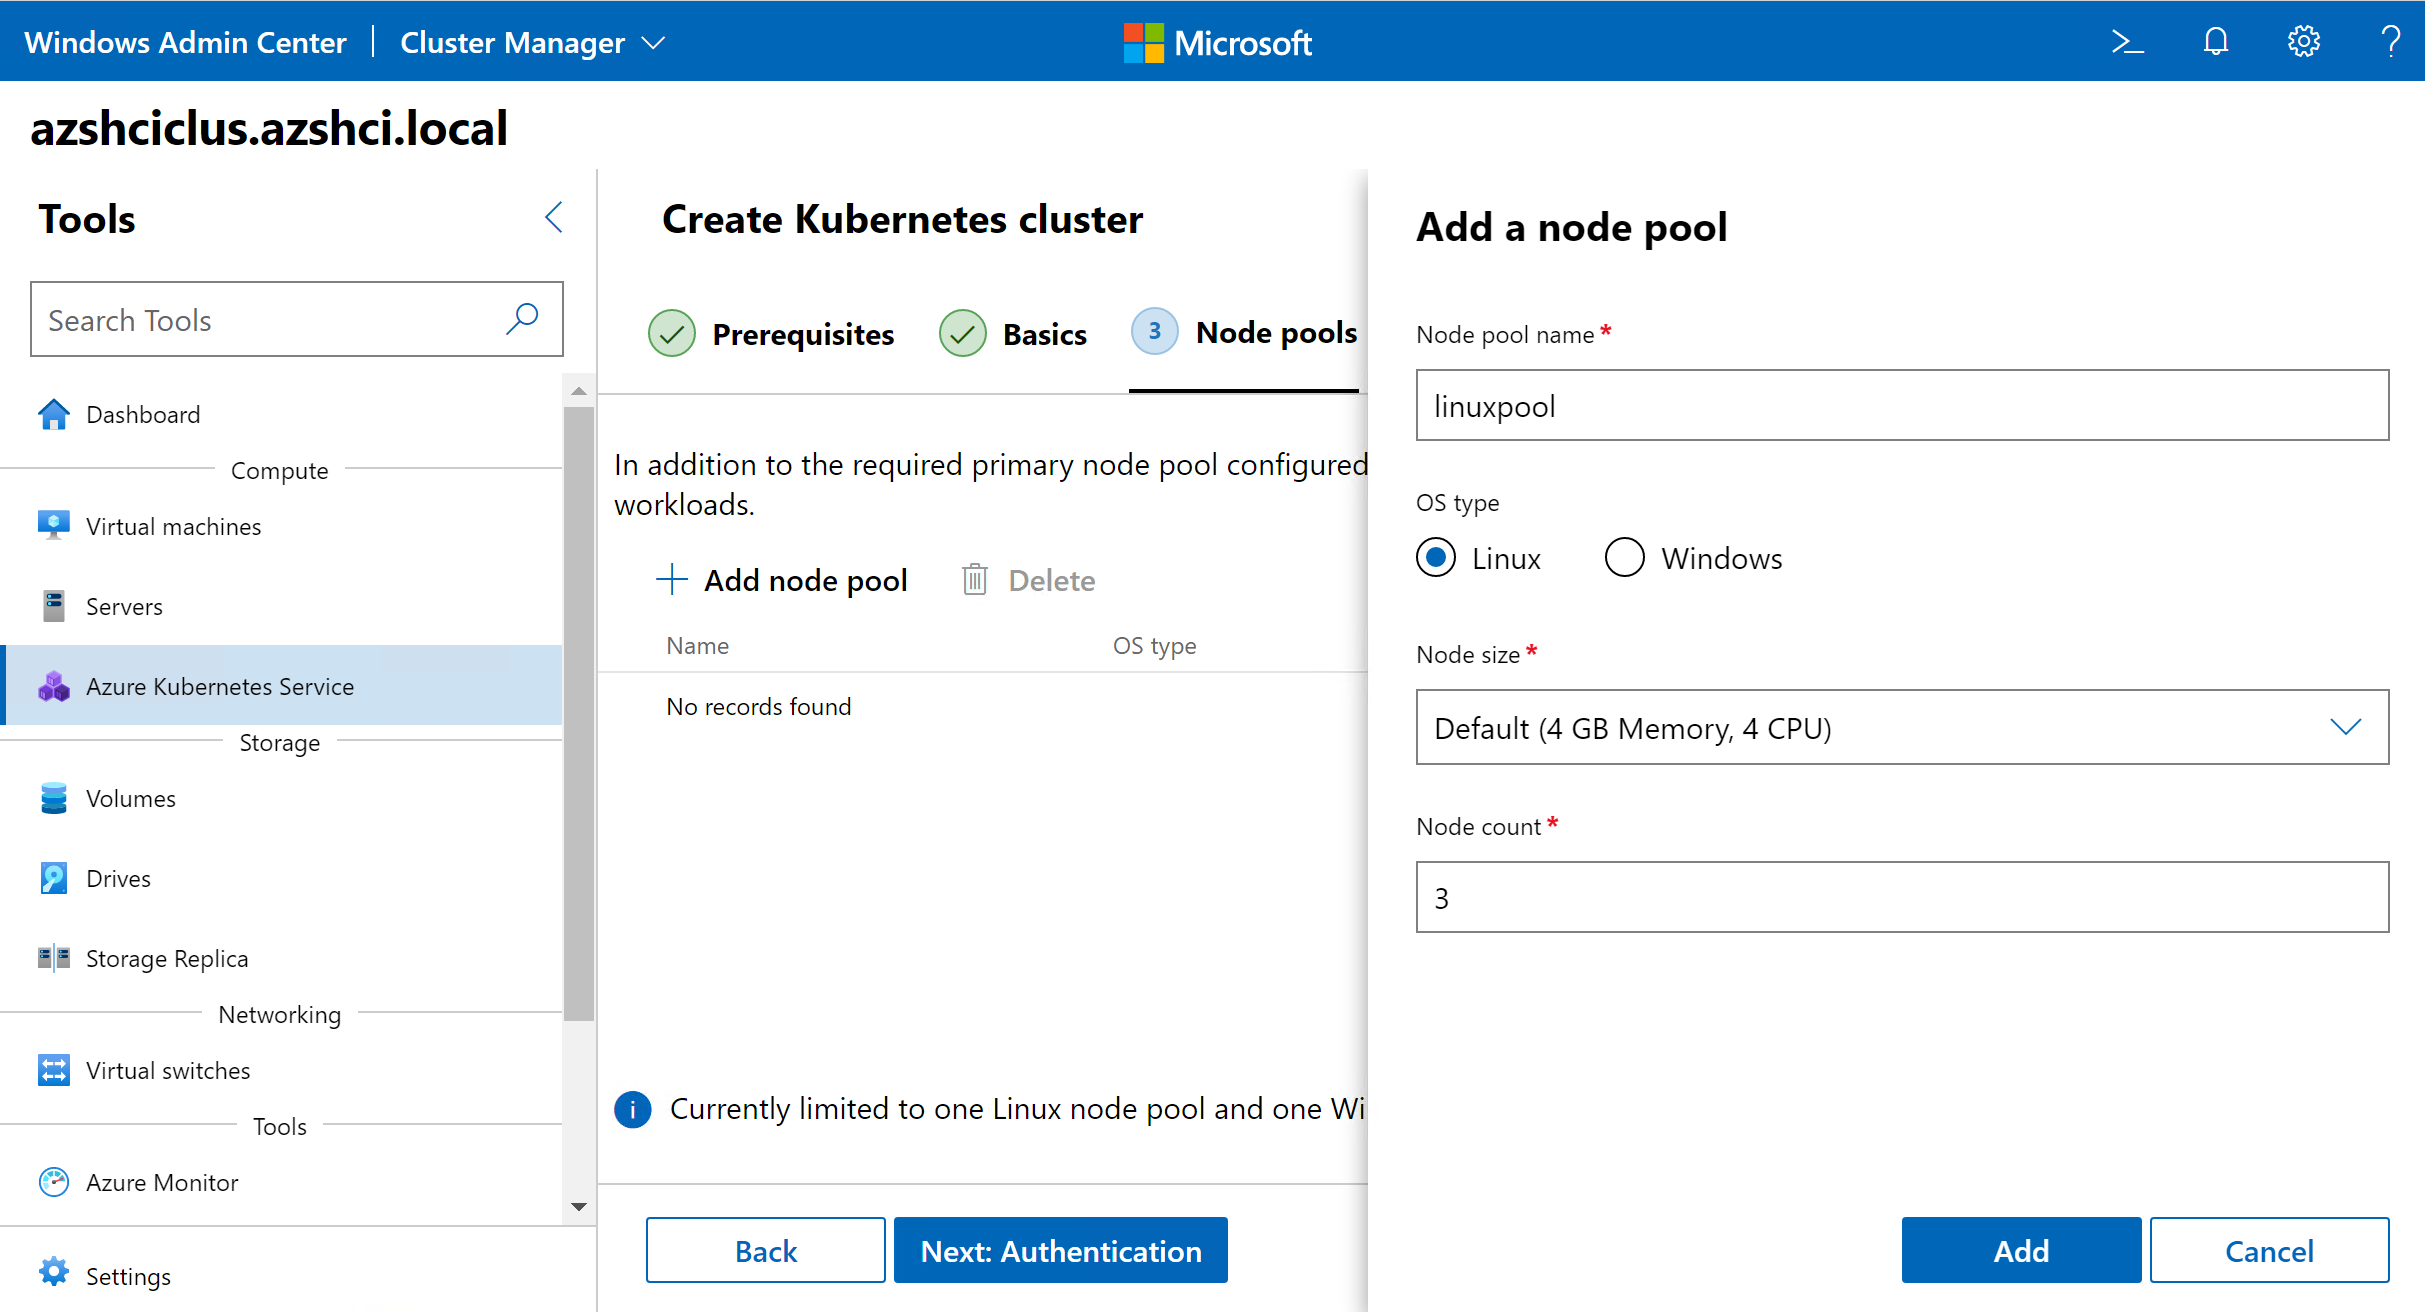
Task: Click Next: Authentication button
Action: pyautogui.click(x=1060, y=1250)
